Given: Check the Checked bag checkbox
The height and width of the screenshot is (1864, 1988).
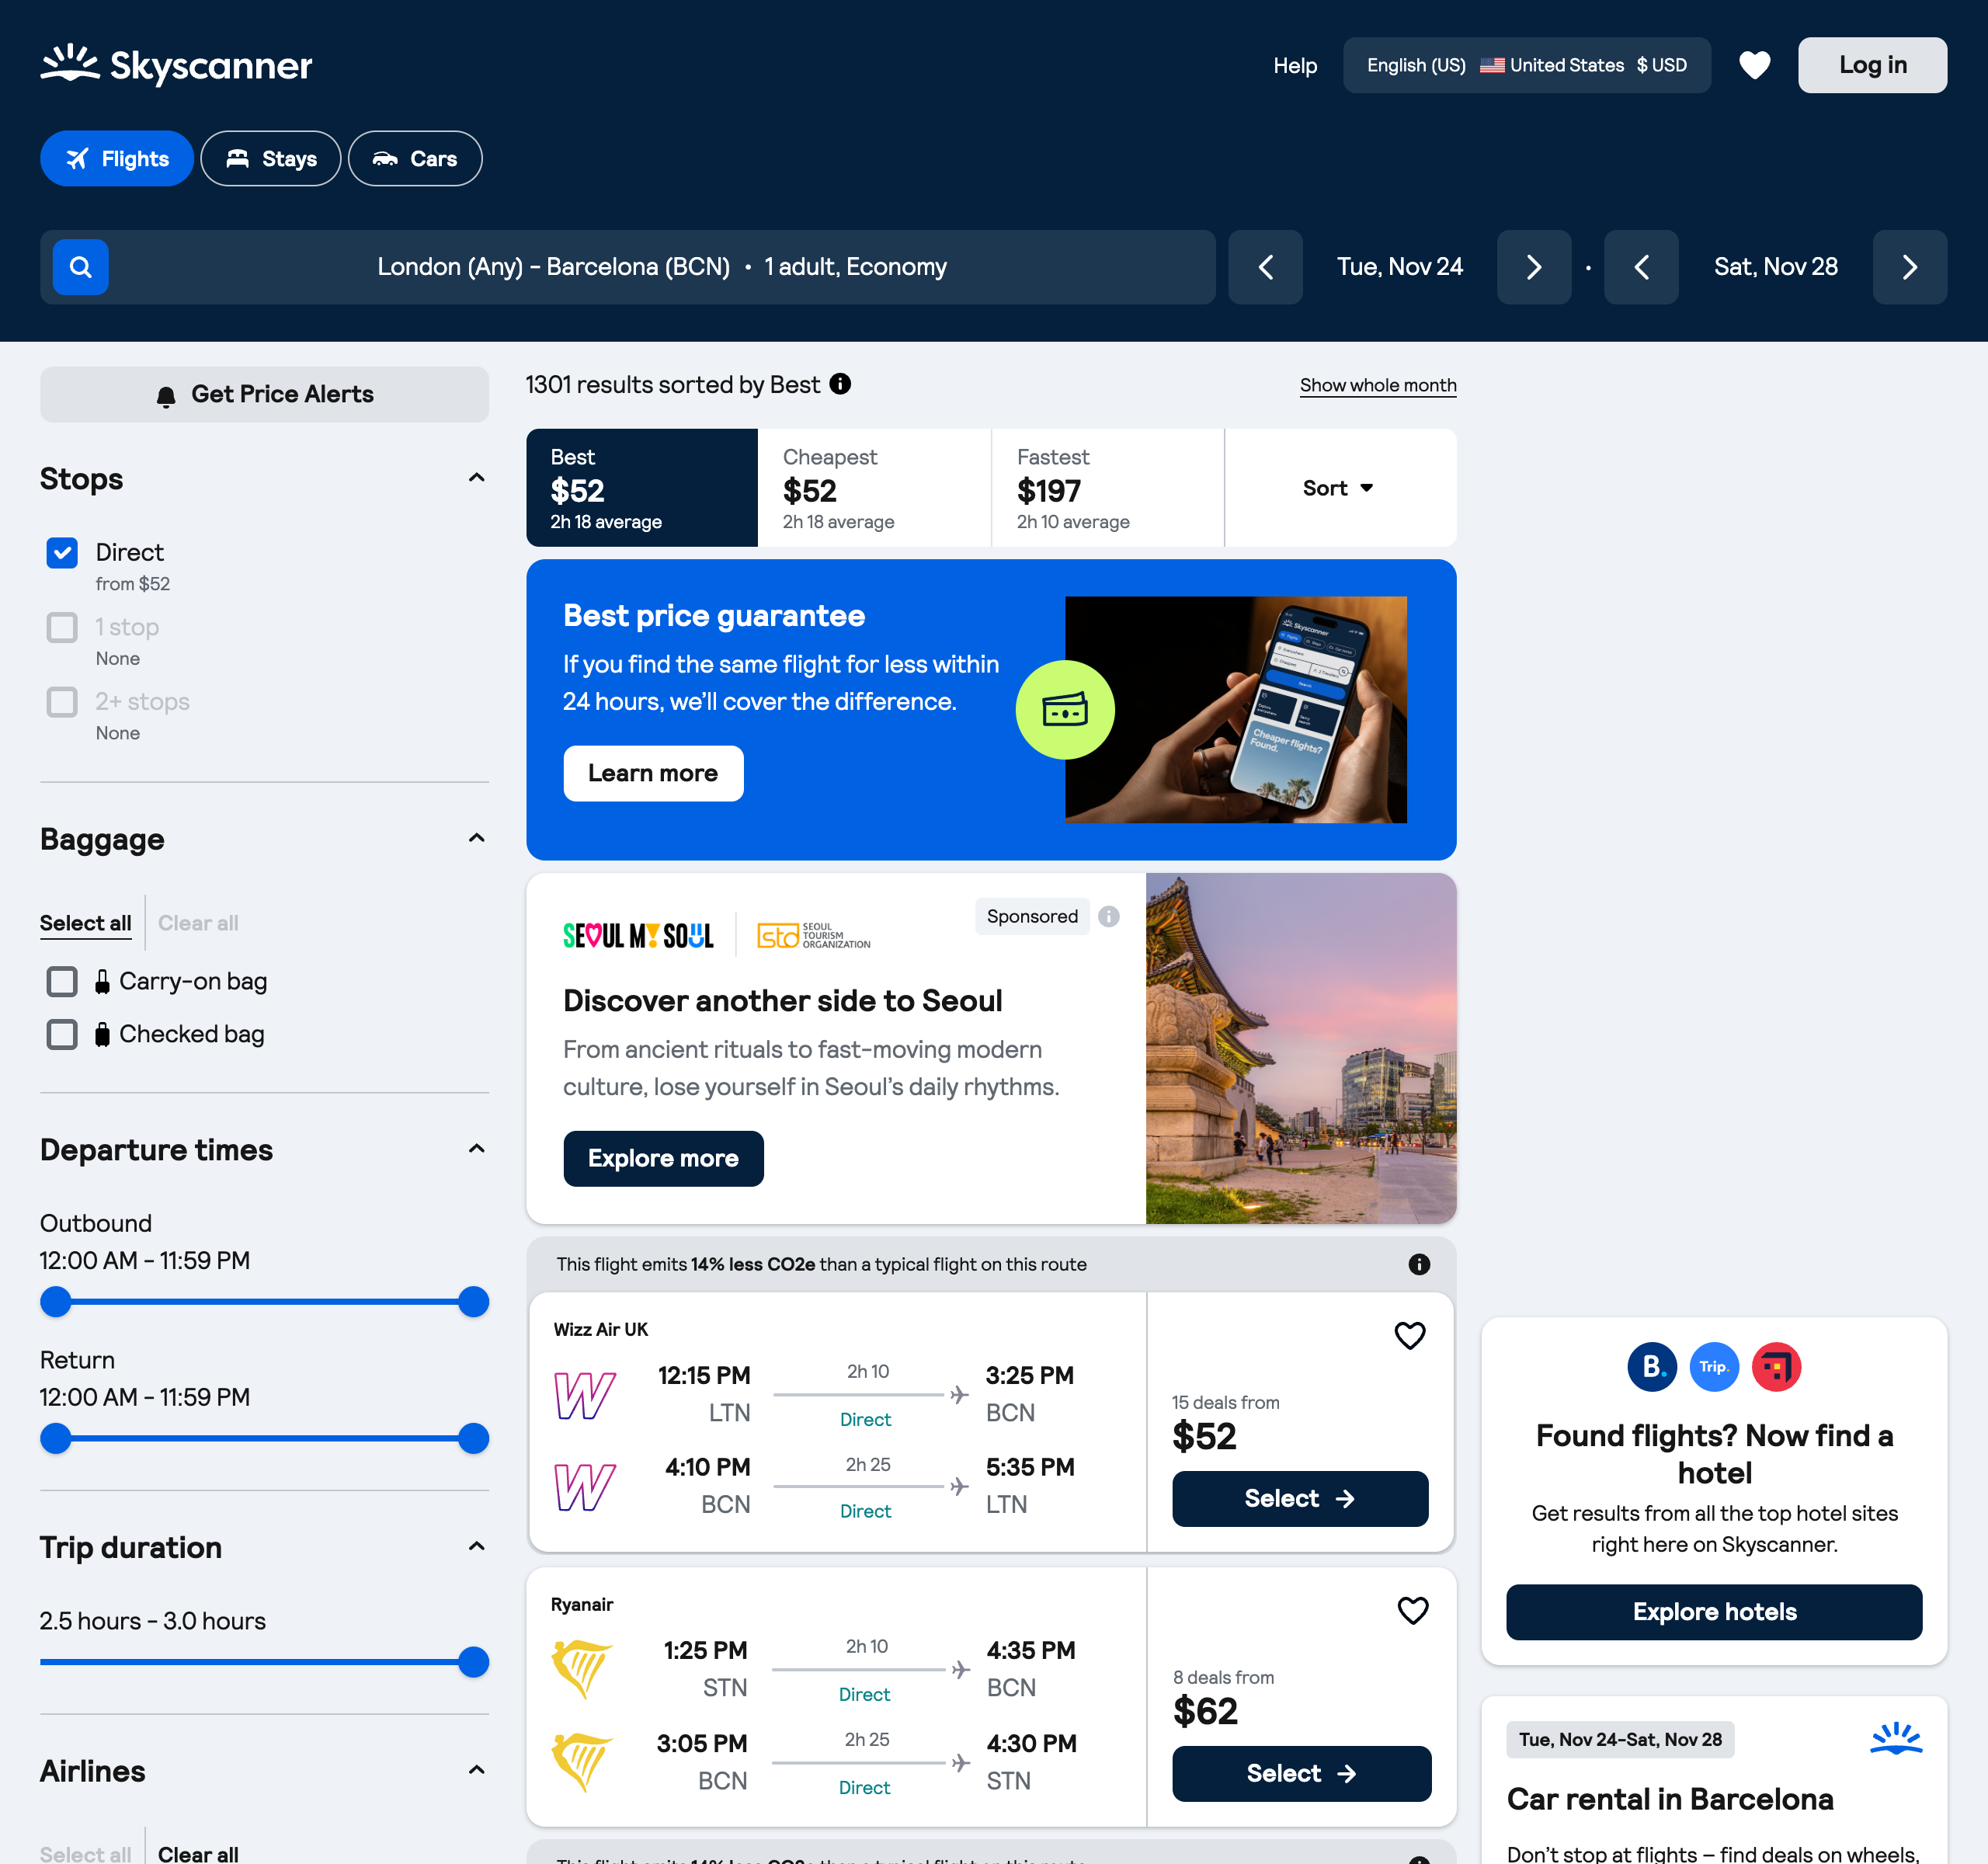Looking at the screenshot, I should coord(62,1034).
